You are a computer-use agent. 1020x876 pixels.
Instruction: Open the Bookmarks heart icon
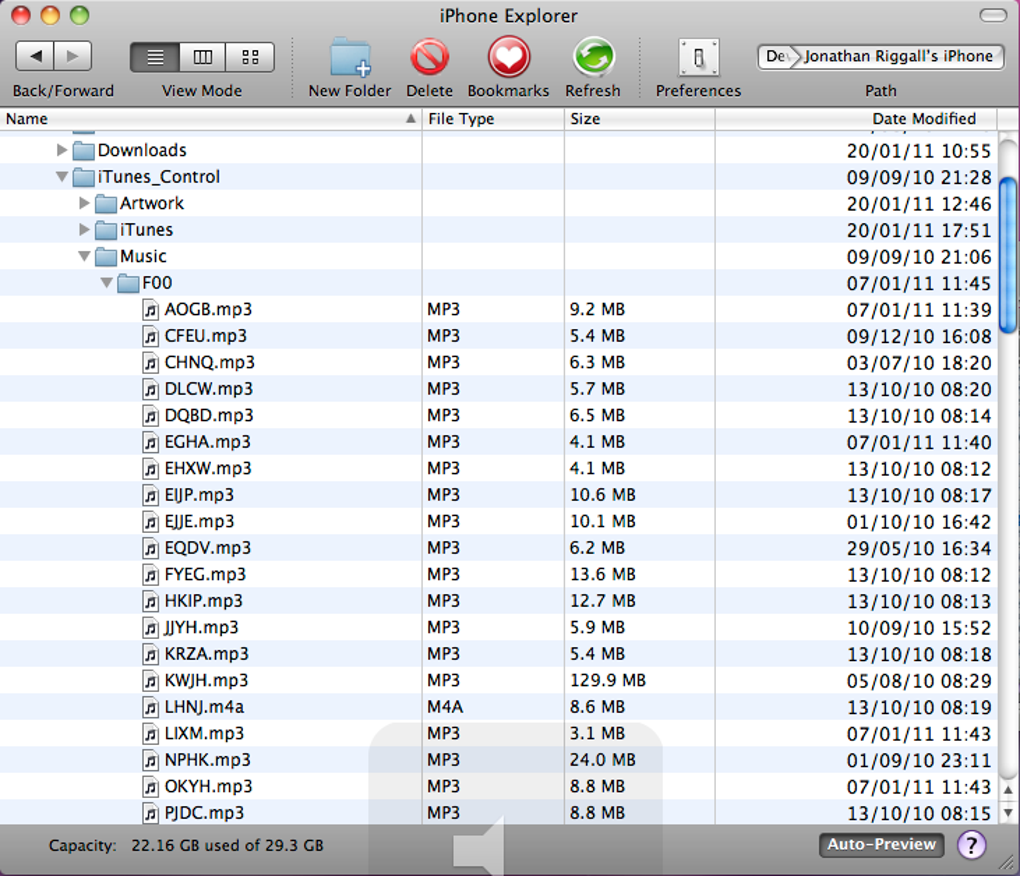tap(509, 57)
